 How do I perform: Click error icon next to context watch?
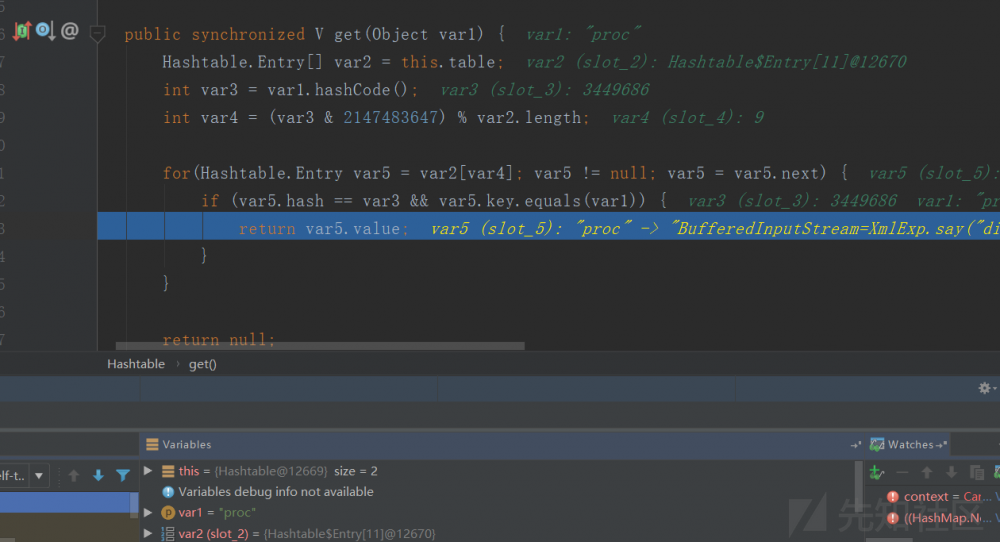tap(892, 496)
